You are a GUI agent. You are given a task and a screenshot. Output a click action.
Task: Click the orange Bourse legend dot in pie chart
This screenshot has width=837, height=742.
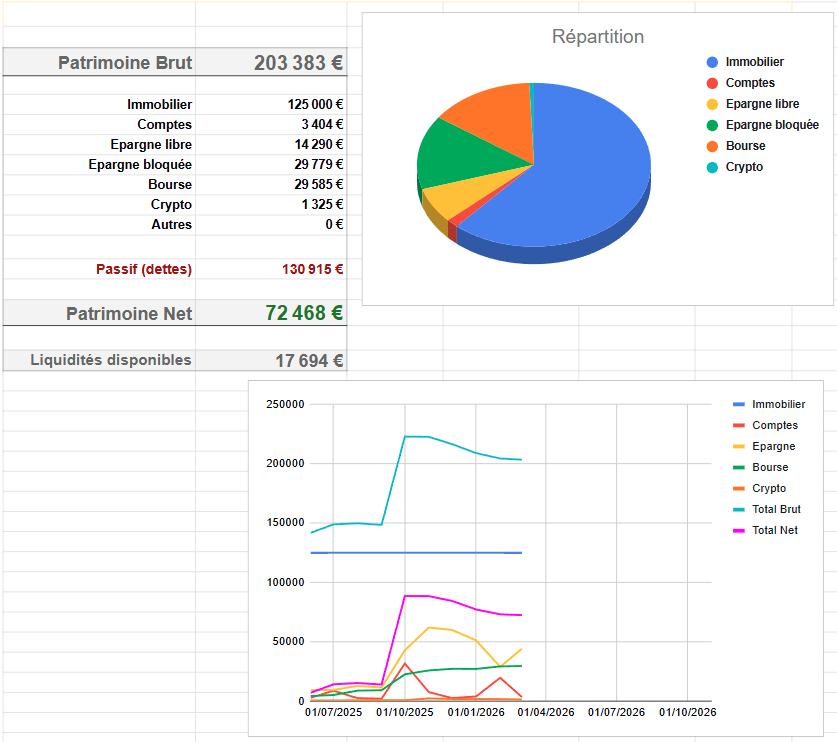point(712,146)
